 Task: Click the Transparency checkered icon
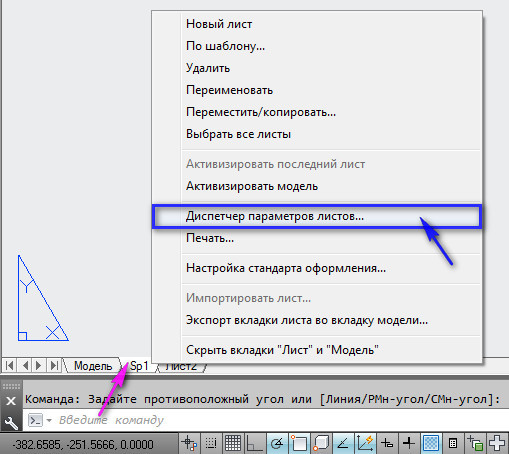[431, 444]
